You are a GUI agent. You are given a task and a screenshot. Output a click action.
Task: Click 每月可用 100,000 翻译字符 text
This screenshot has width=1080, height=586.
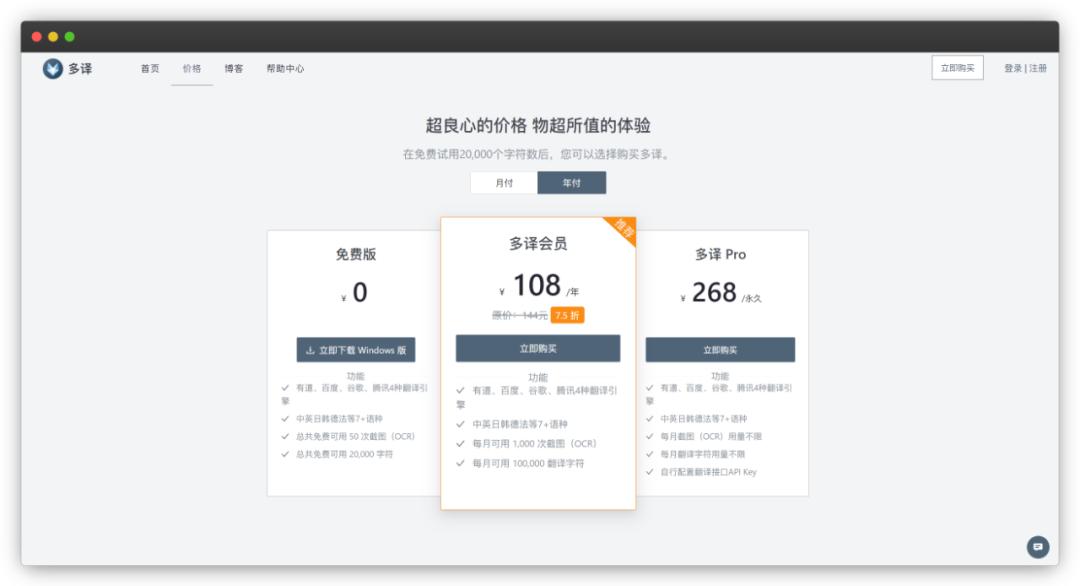point(528,463)
